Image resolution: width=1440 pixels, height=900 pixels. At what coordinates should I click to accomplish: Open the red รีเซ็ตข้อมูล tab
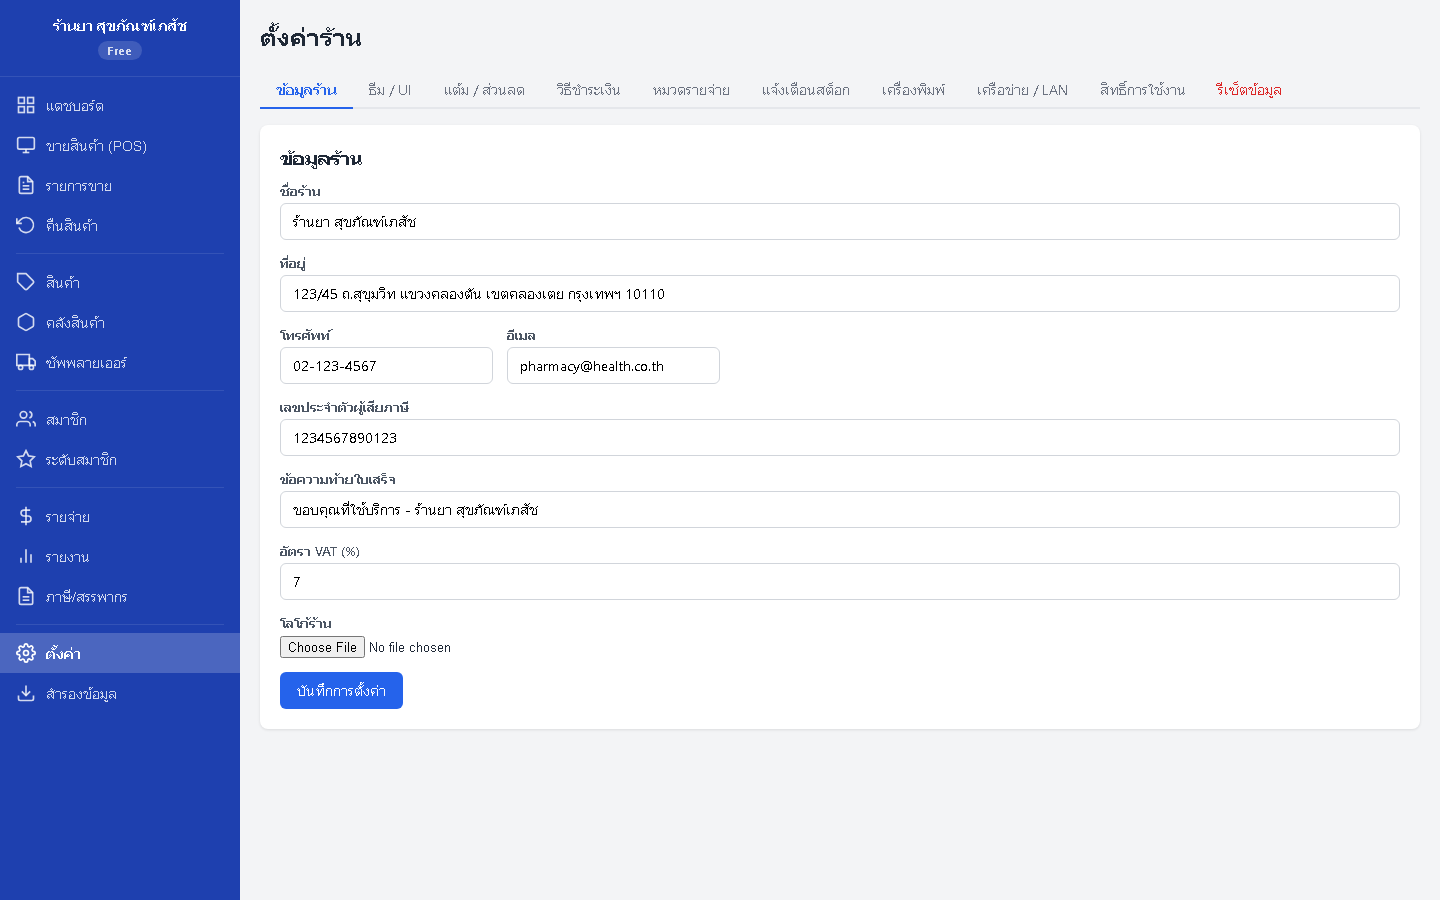tap(1248, 90)
